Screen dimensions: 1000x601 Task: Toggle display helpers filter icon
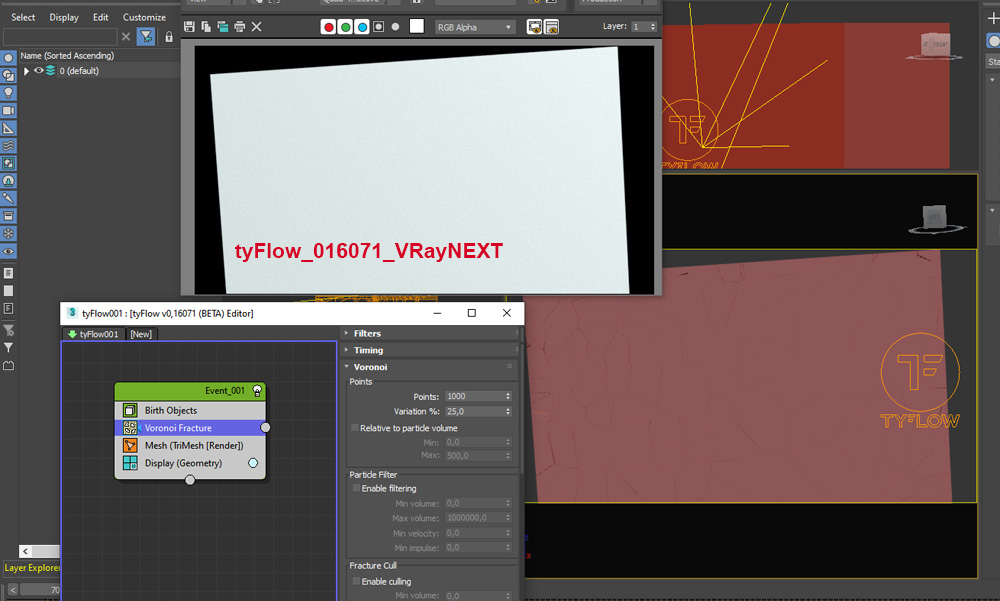point(8,128)
